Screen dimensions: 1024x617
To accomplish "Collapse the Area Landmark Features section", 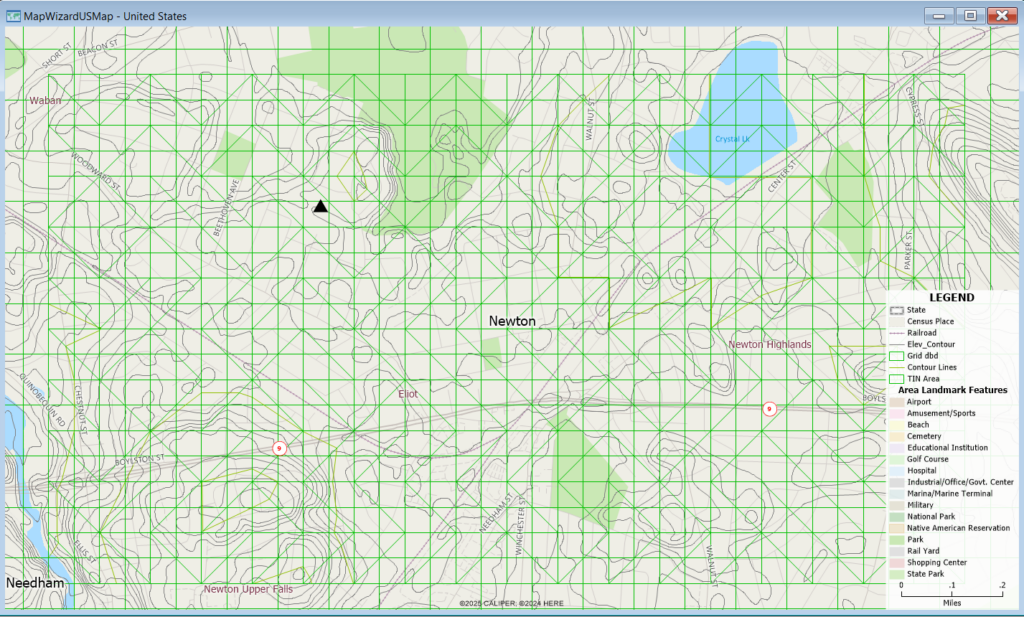I will (954, 390).
